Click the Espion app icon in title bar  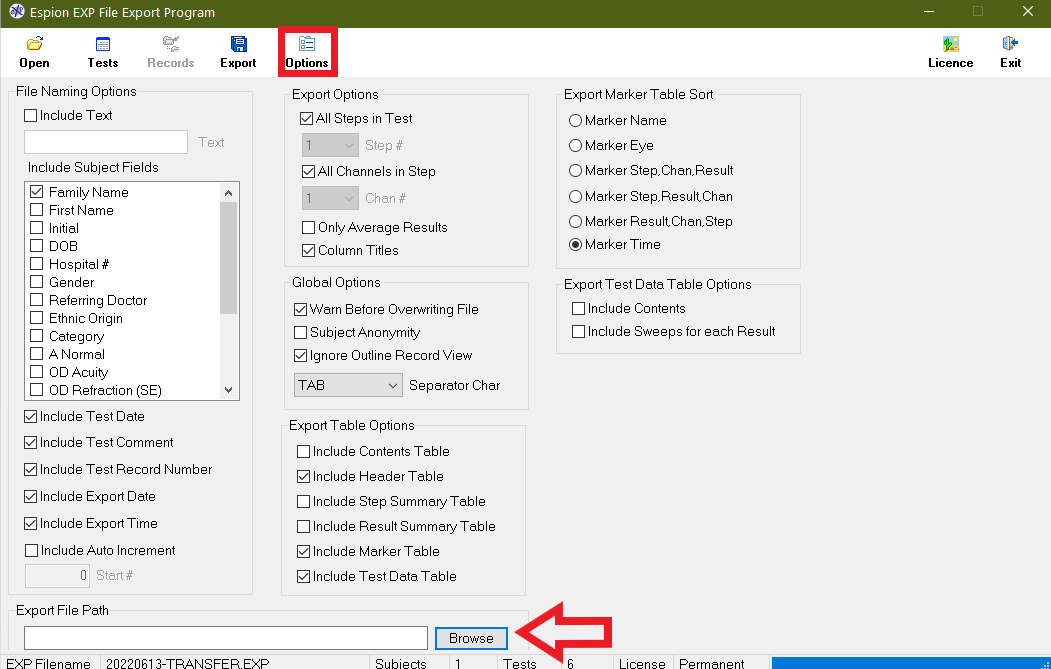click(16, 12)
